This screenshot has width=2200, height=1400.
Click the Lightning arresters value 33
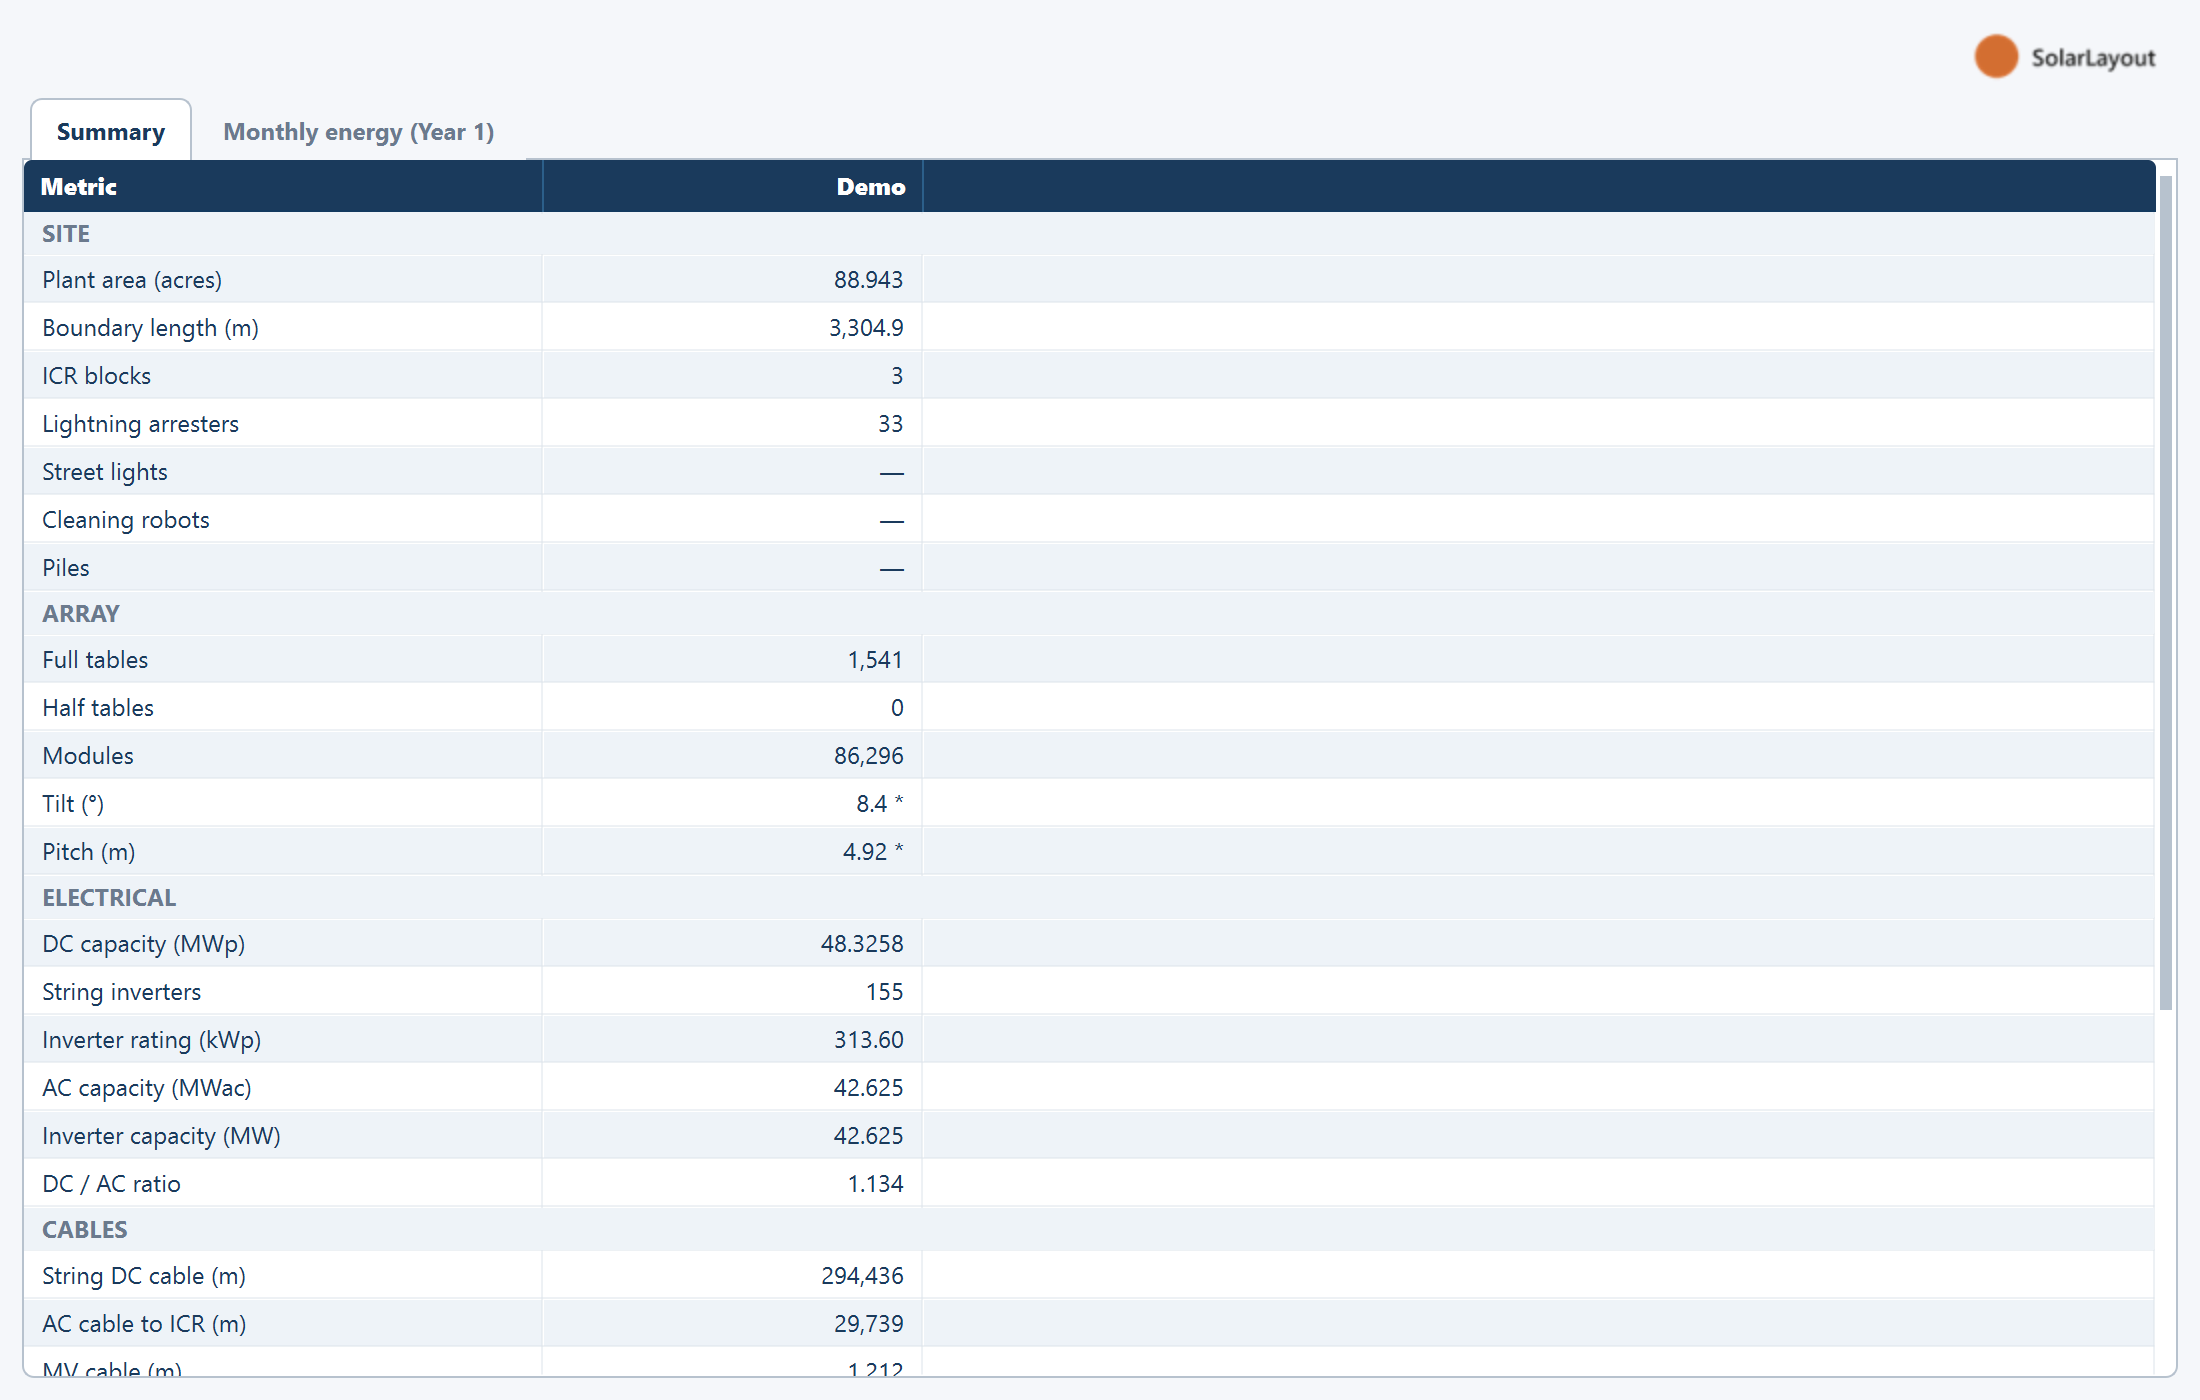[890, 424]
